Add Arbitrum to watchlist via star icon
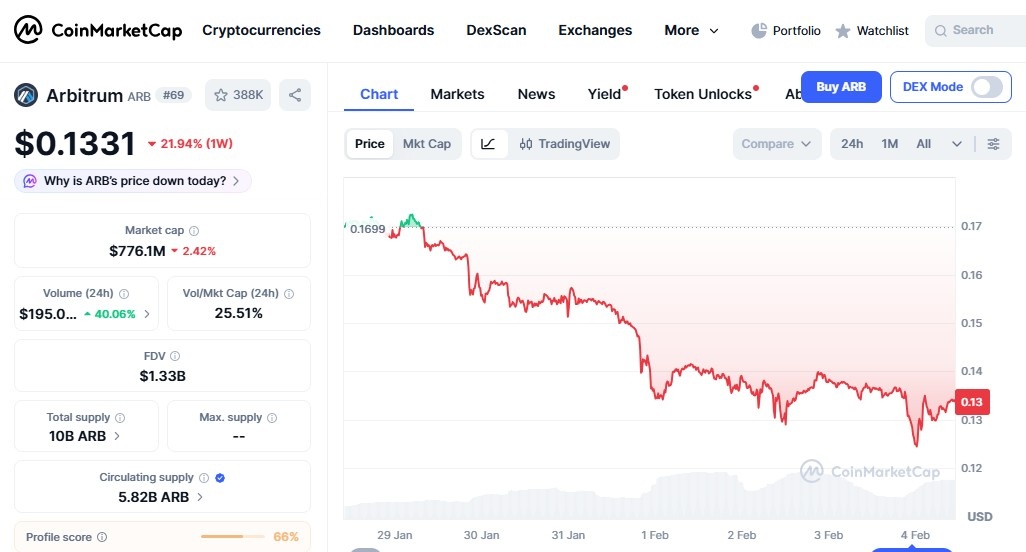The image size is (1026, 552). click(x=221, y=95)
